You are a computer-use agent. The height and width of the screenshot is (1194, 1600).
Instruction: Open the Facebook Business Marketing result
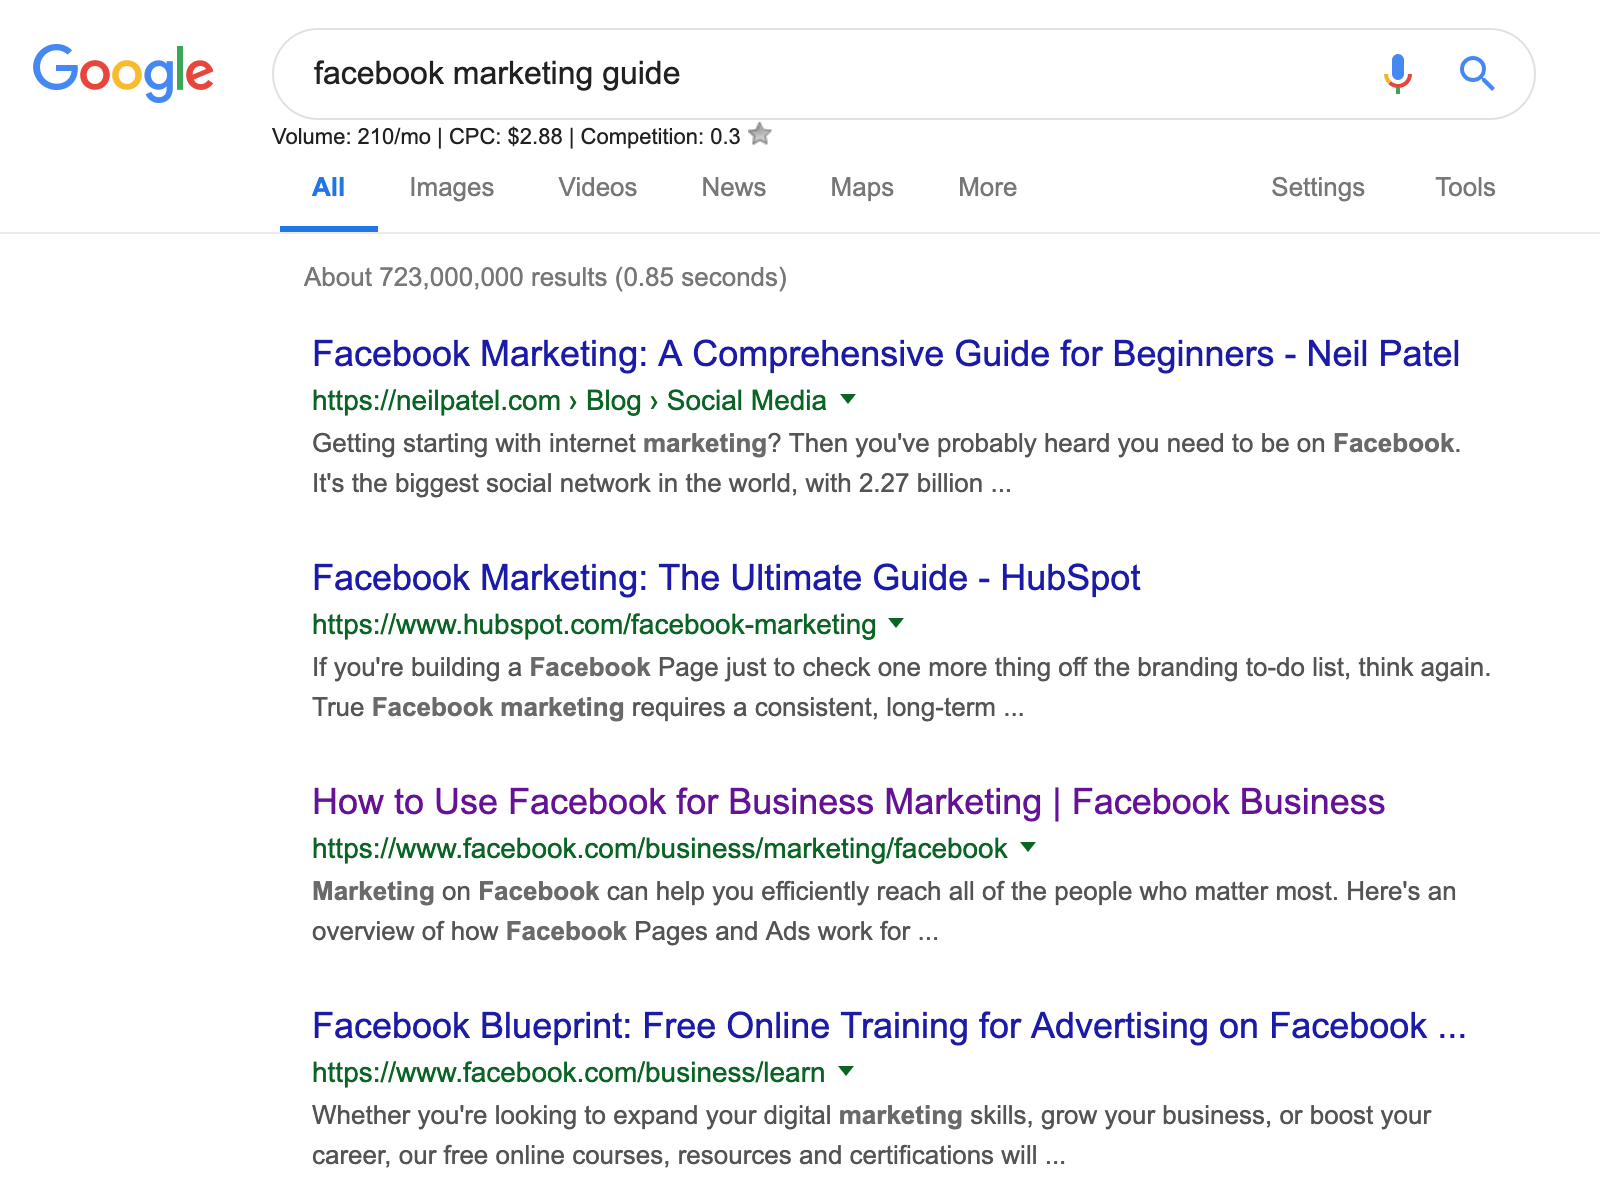point(848,802)
